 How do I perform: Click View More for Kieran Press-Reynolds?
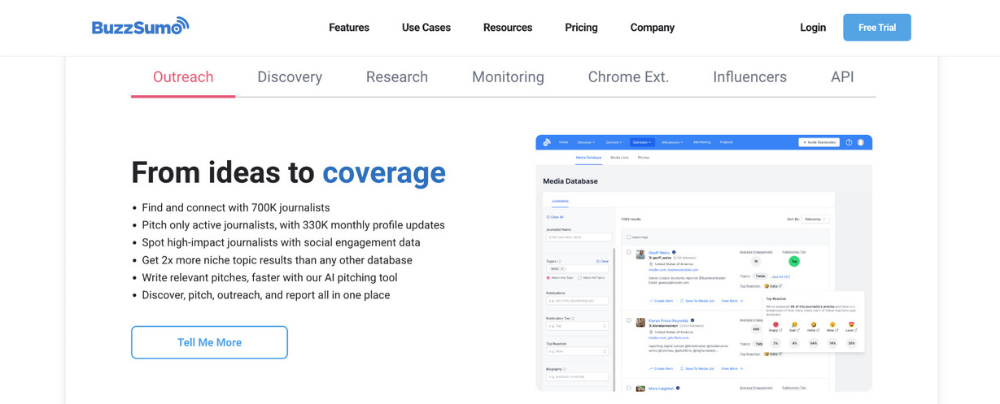(732, 368)
